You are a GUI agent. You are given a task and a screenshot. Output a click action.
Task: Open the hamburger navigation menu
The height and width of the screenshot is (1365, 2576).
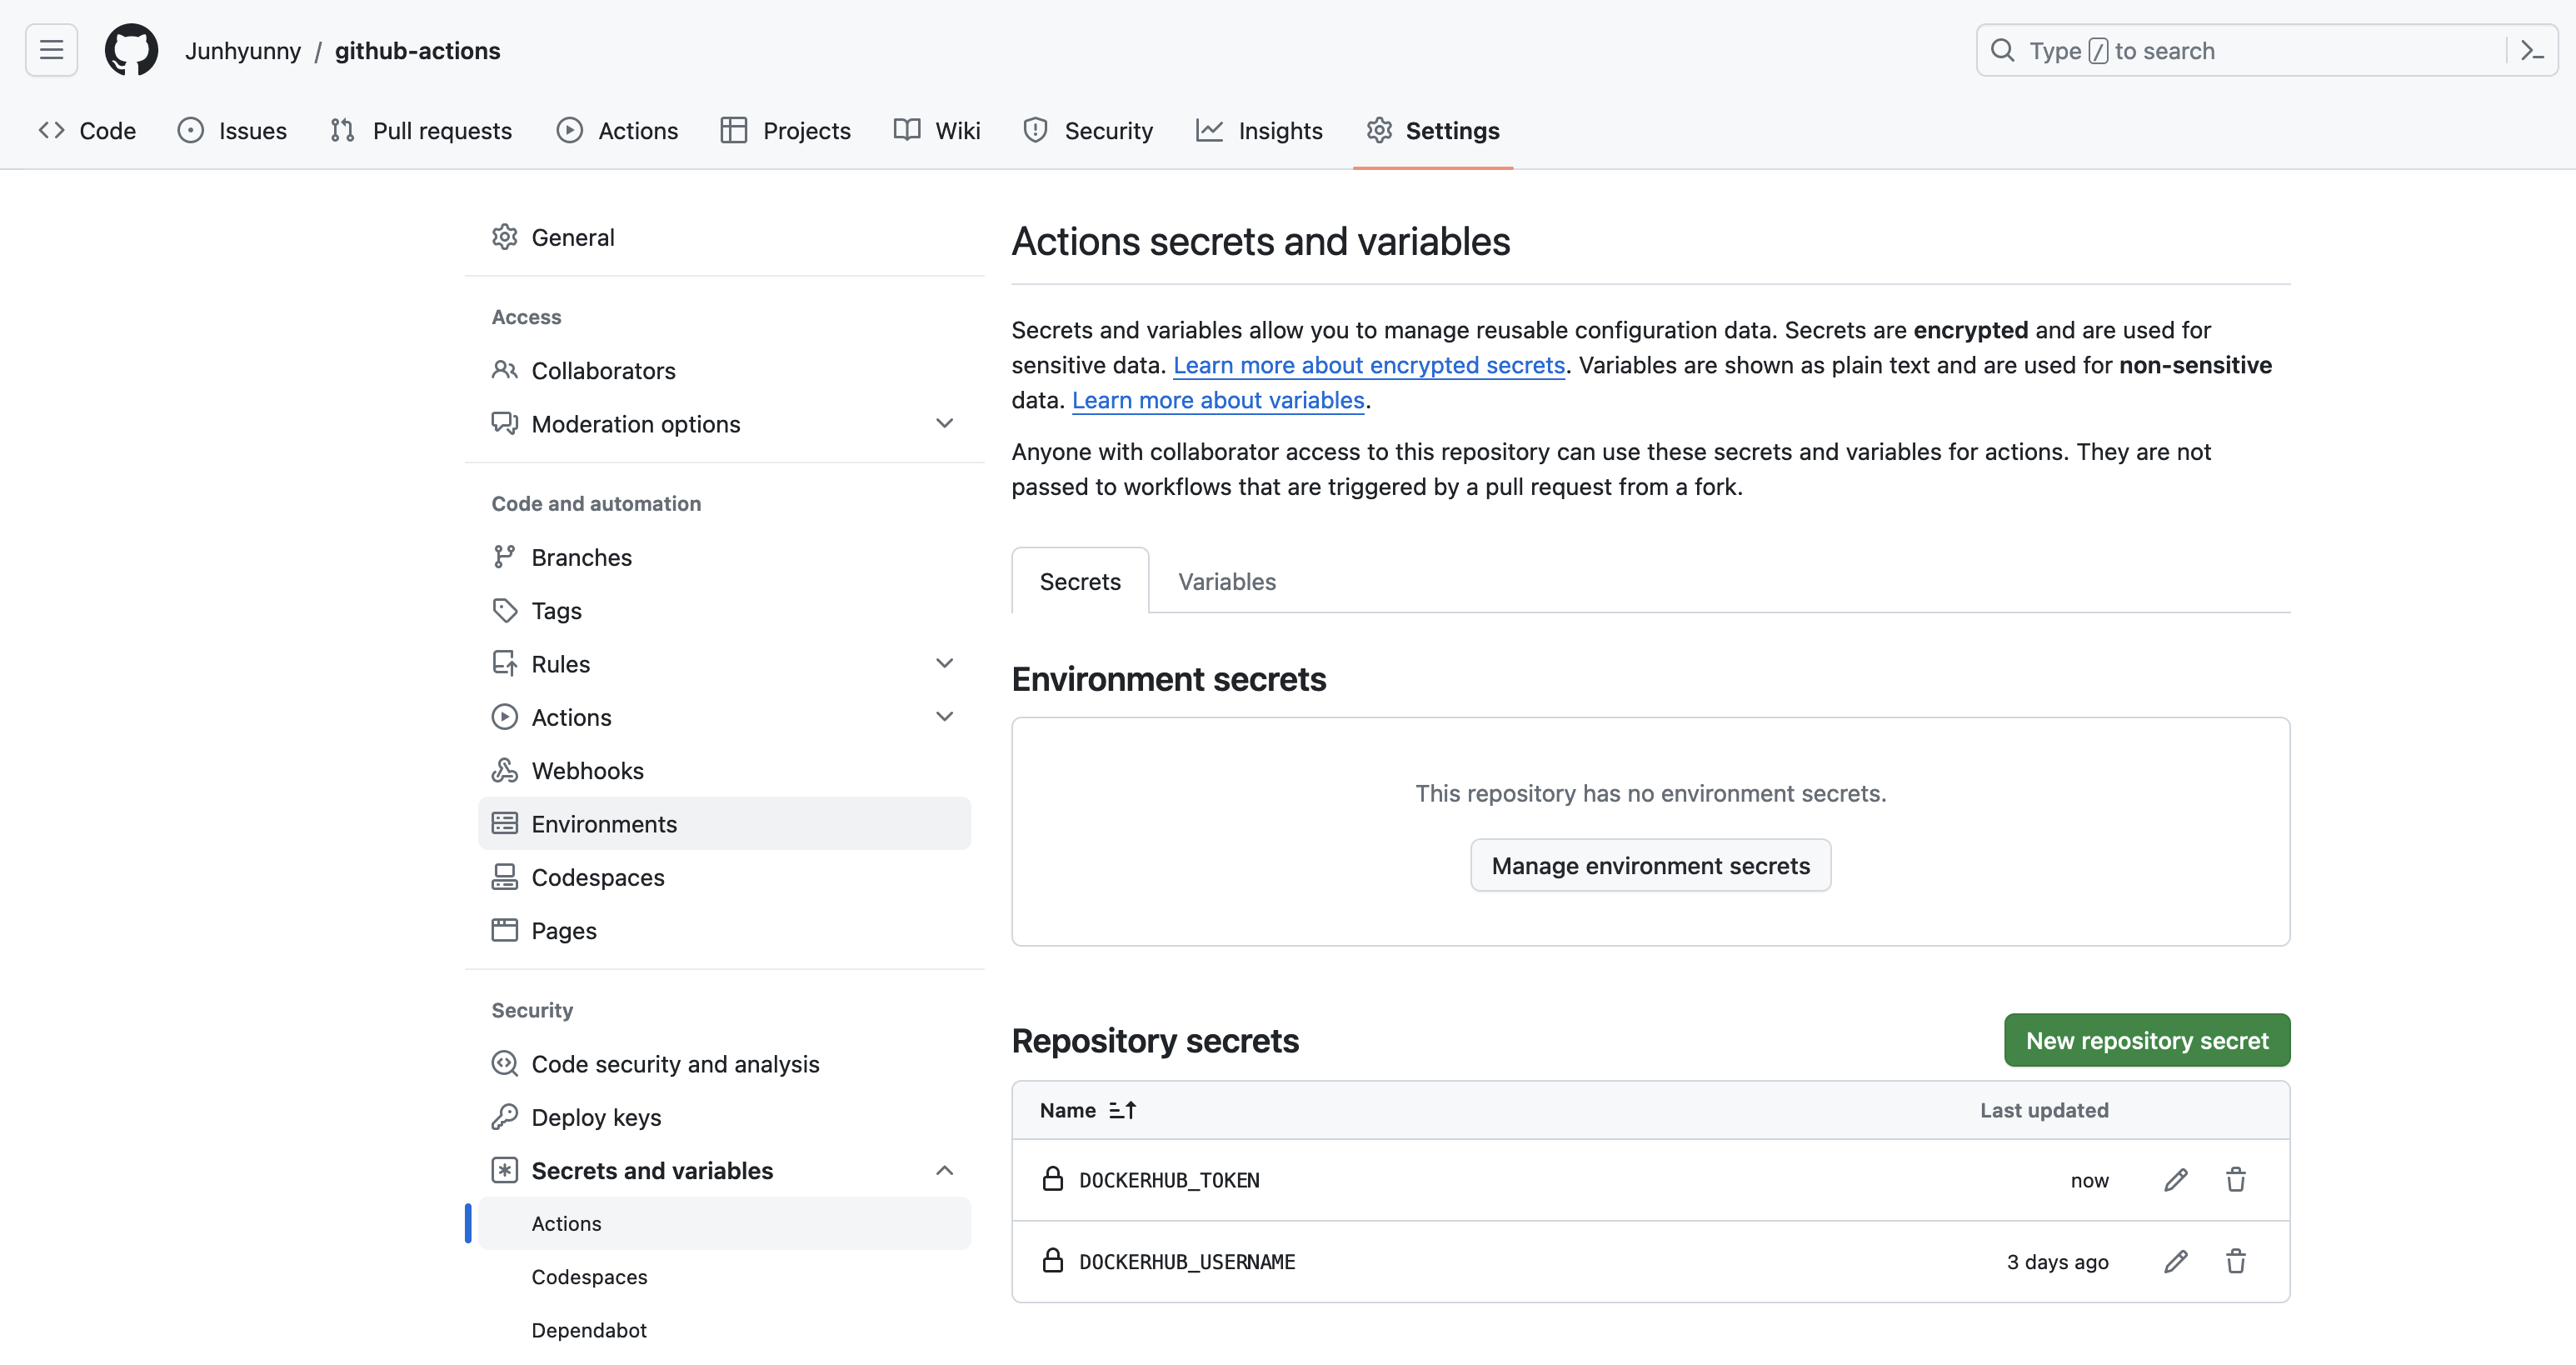[x=51, y=50]
